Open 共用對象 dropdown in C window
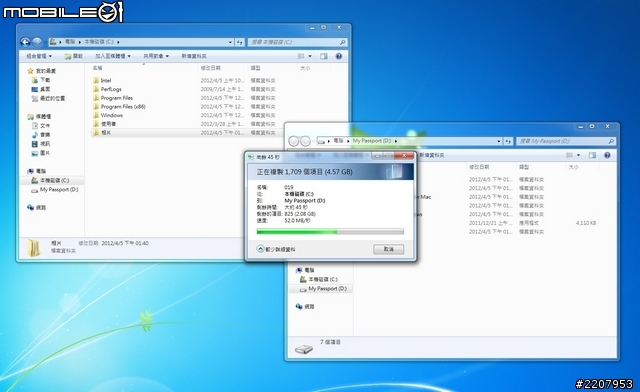640x392 pixels. (x=156, y=56)
